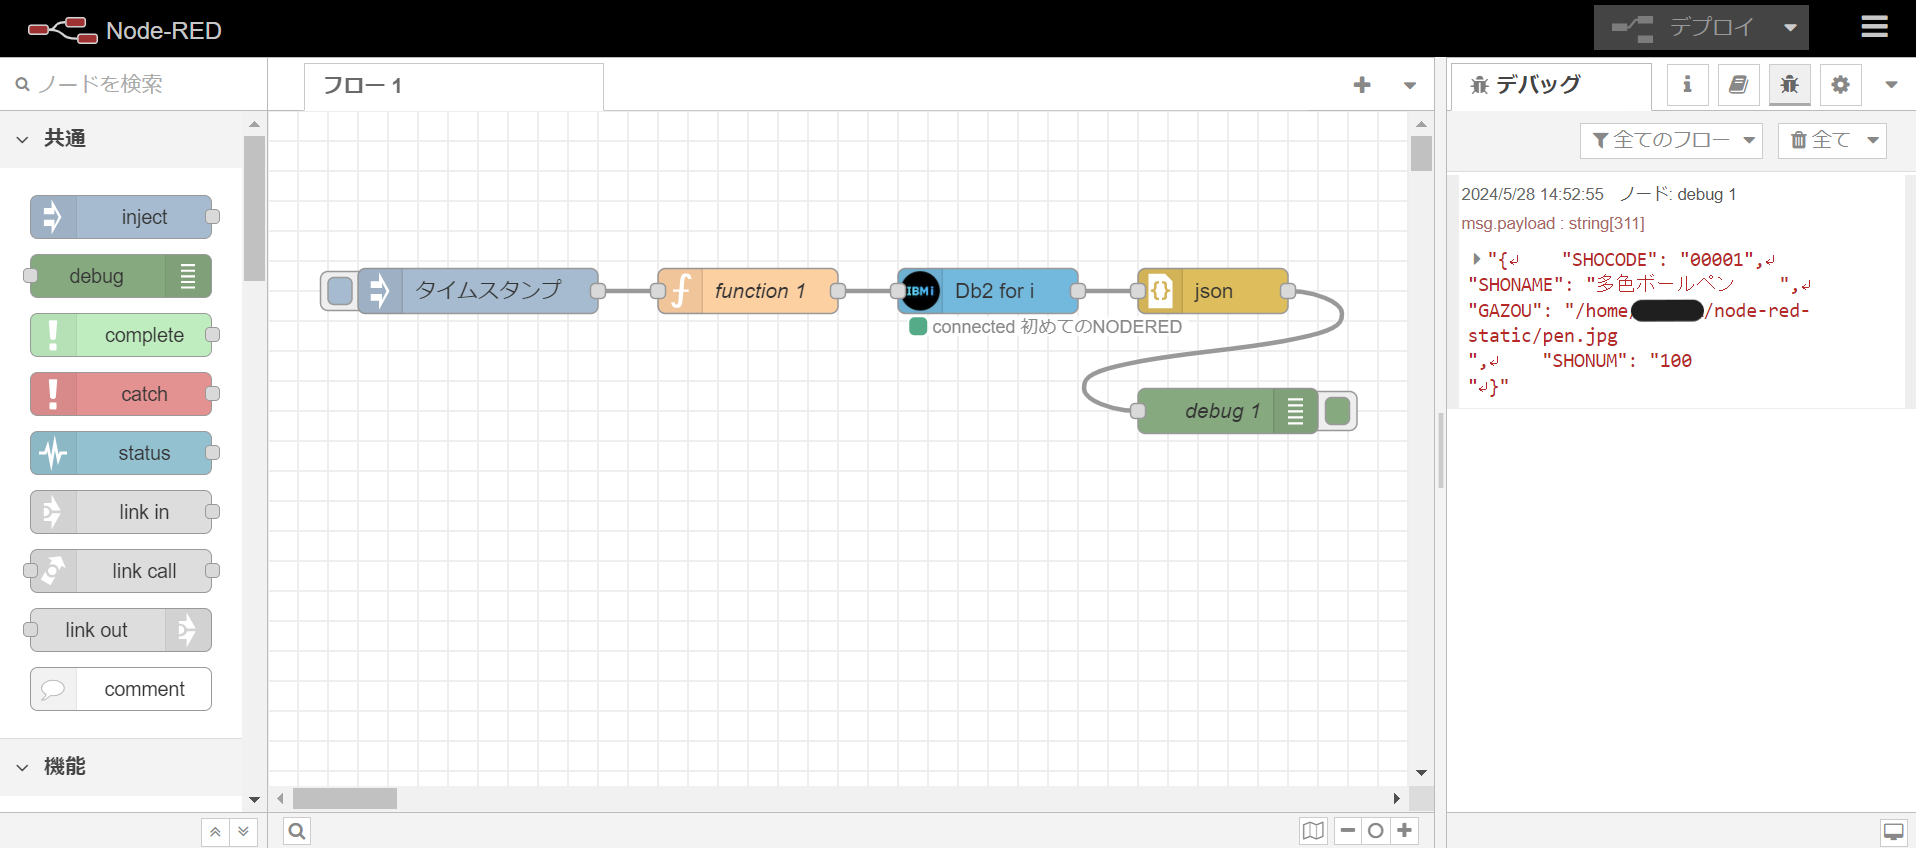Show the configuration nodes gear tab
Viewport: 1916px width, 848px height.
pyautogui.click(x=1840, y=85)
